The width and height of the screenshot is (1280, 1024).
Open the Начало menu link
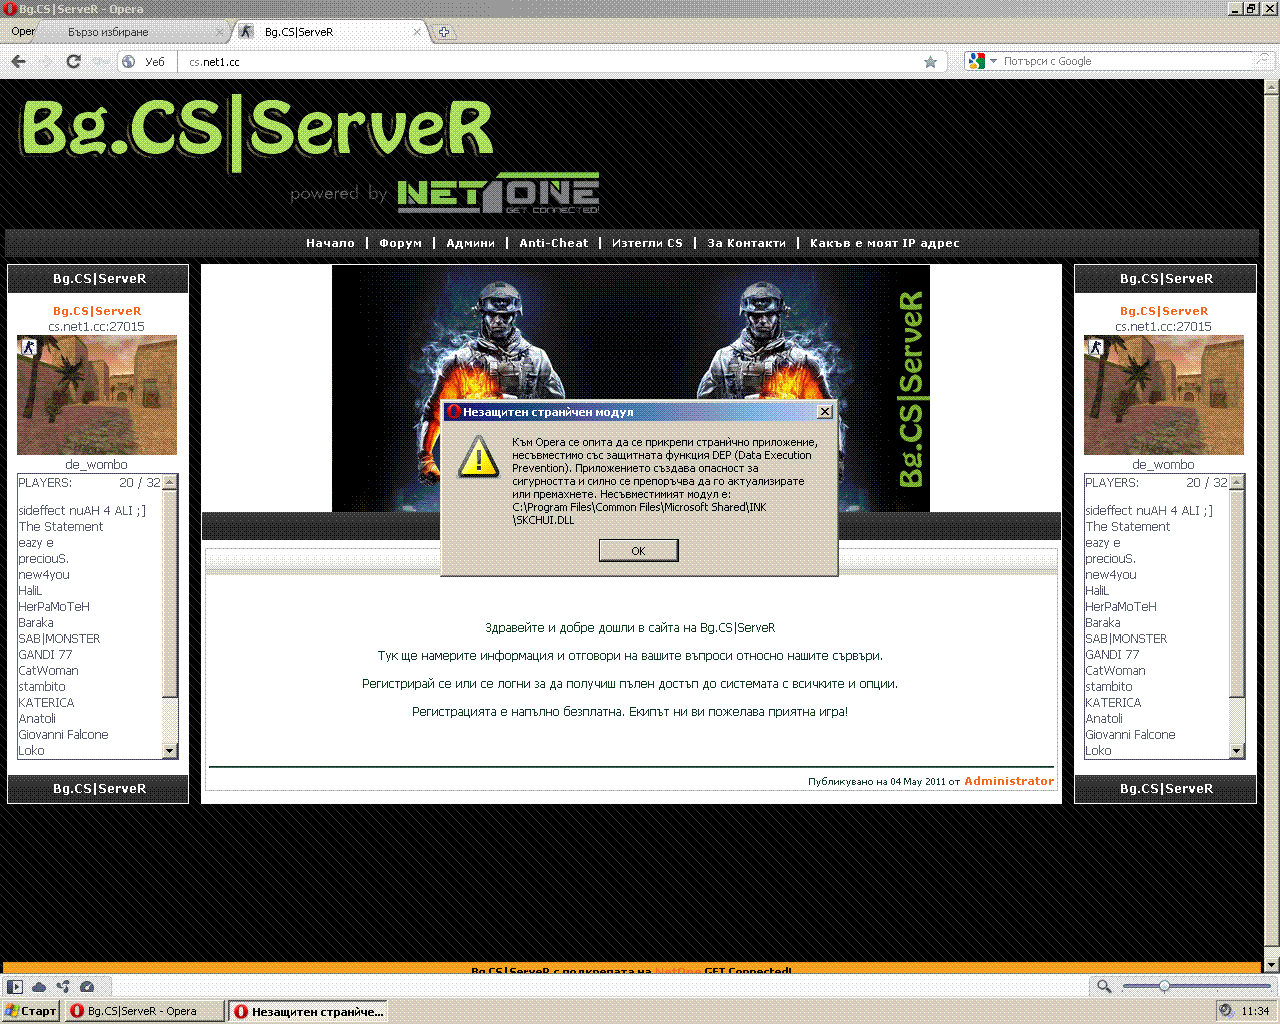[x=330, y=243]
